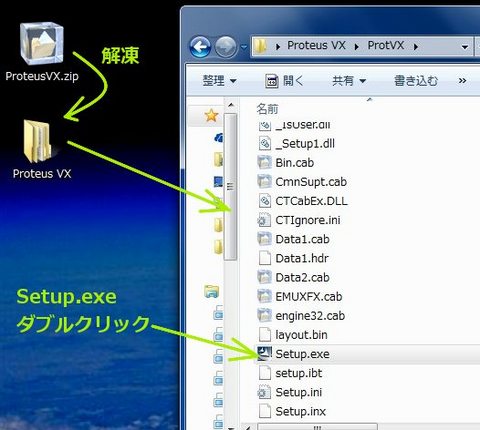Click the folder icon in address bar
This screenshot has width=480, height=430.
[261, 46]
